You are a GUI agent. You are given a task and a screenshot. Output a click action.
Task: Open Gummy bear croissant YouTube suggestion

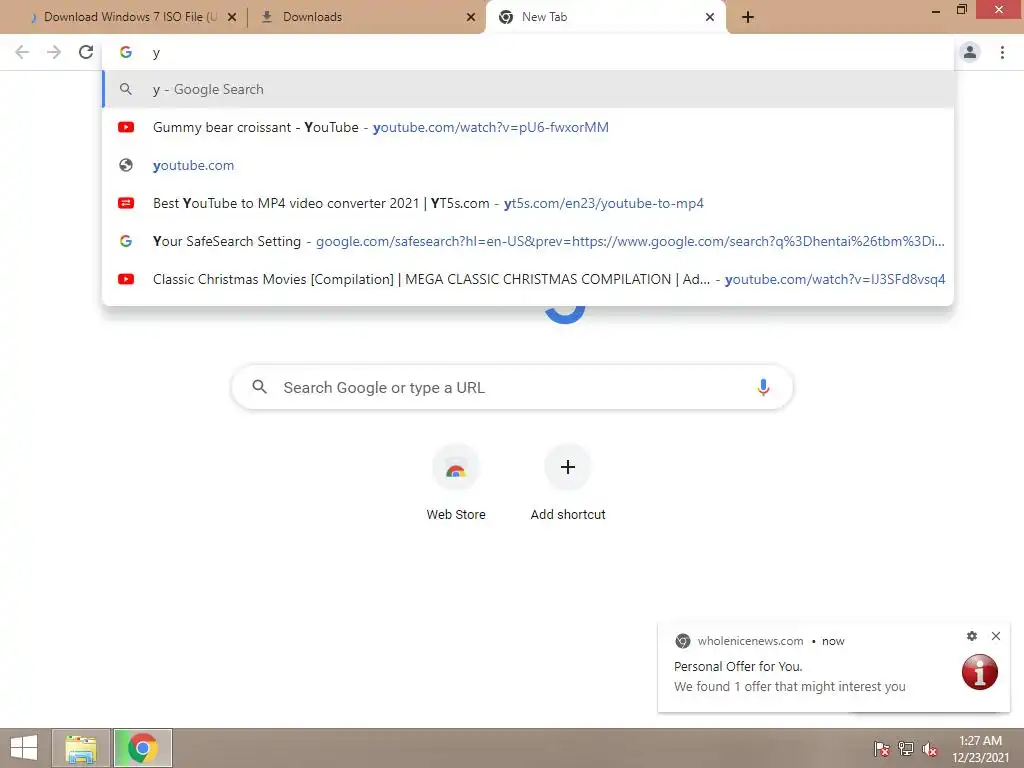click(528, 127)
